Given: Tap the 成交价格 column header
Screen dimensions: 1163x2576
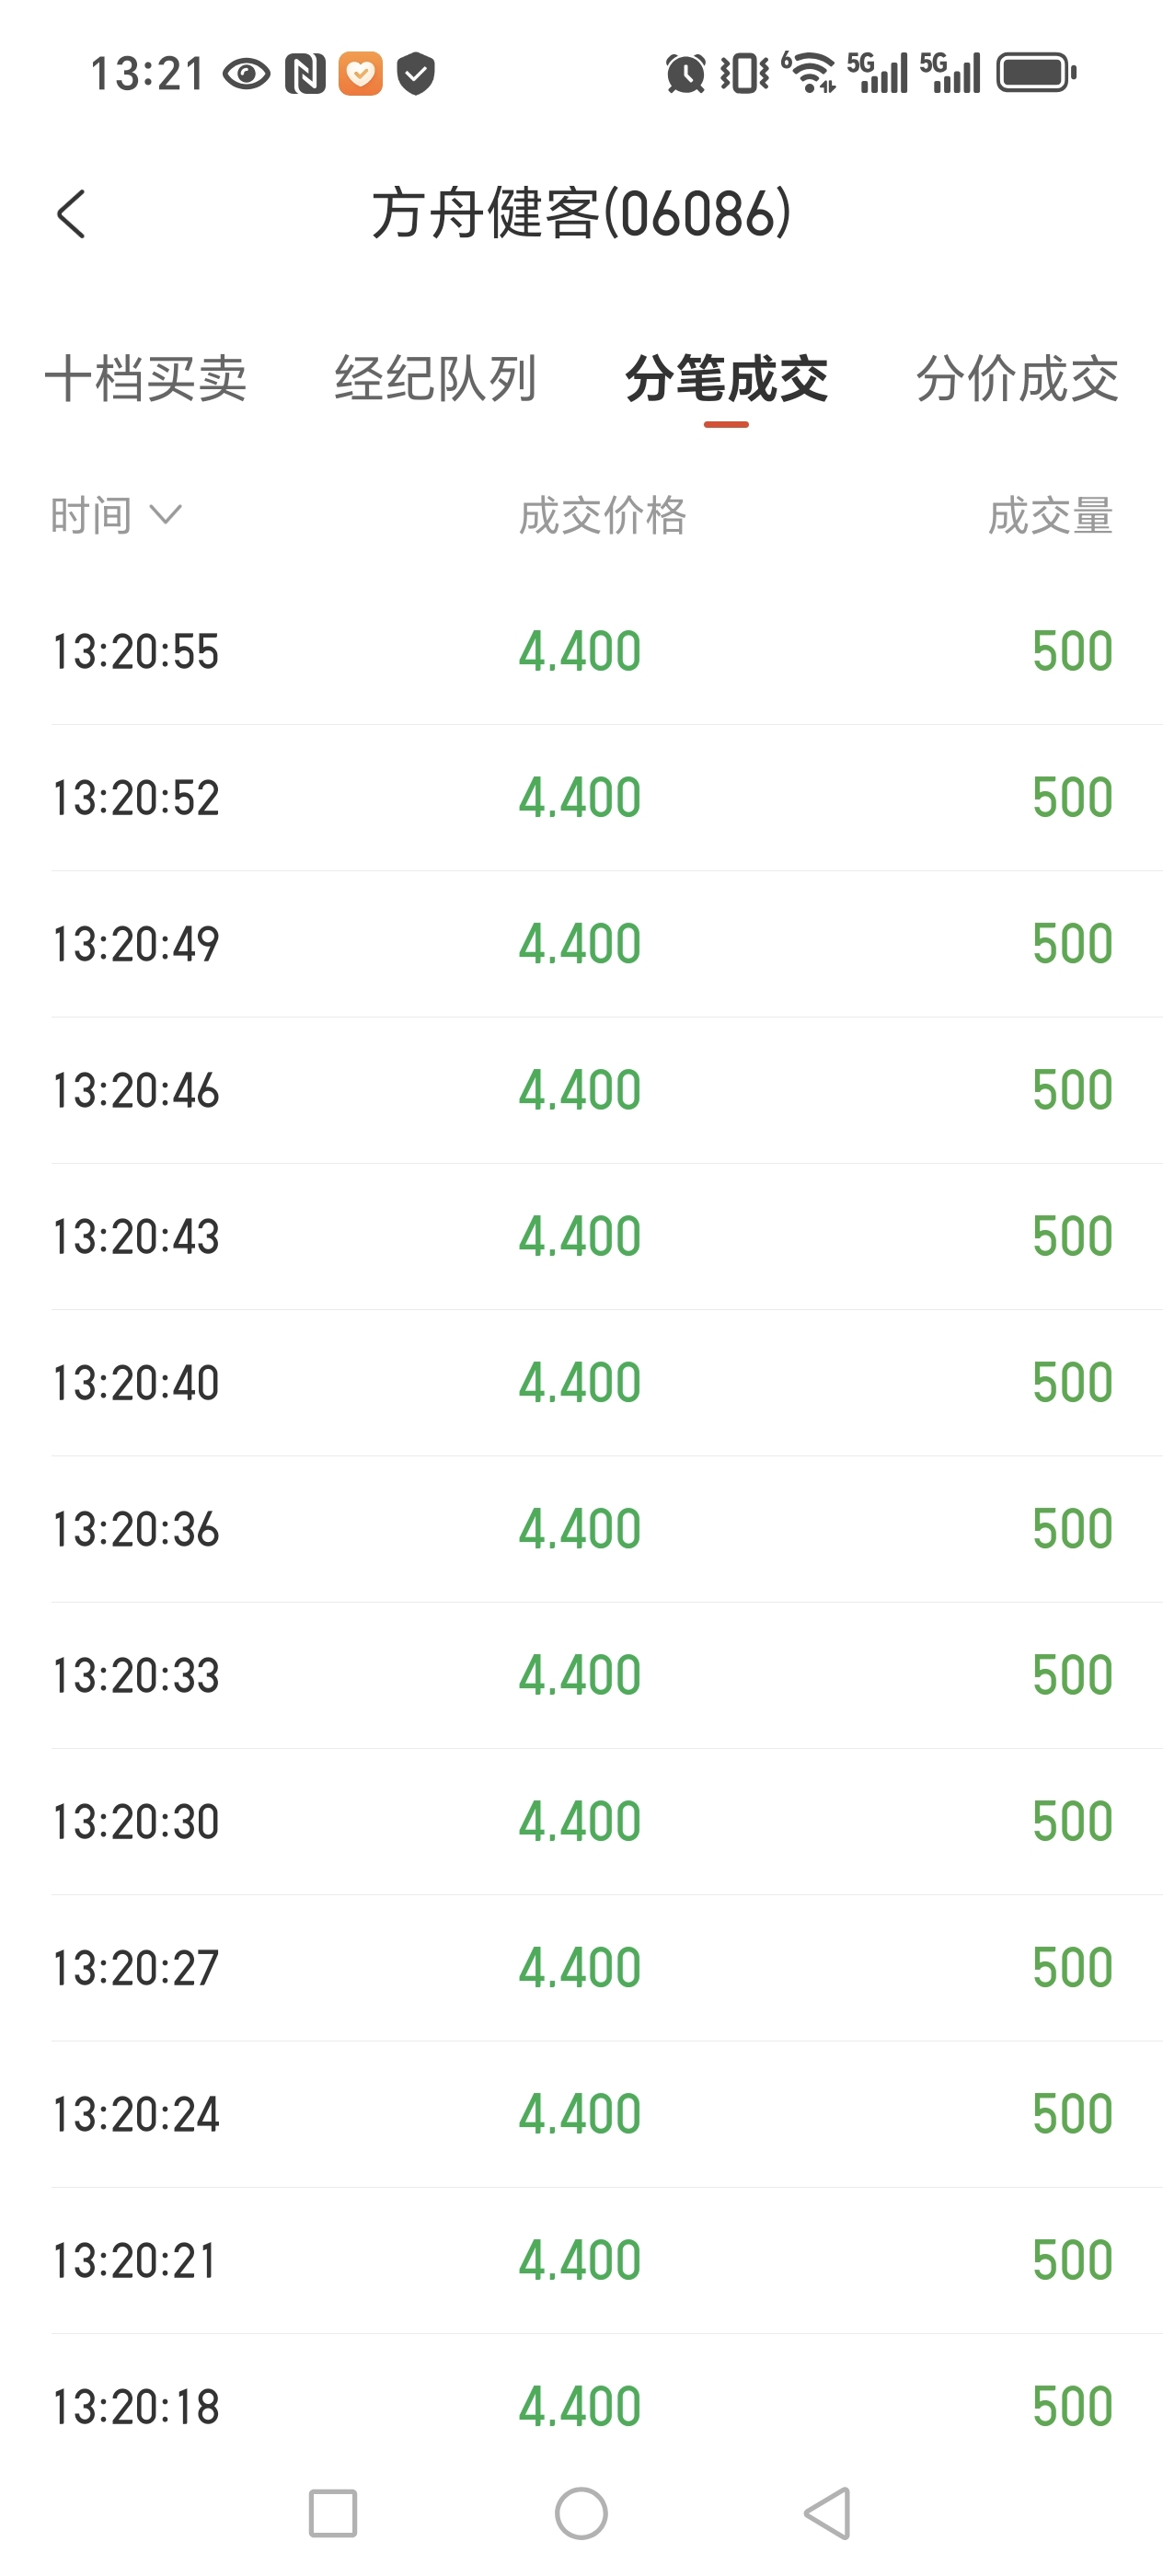Looking at the screenshot, I should 602,516.
